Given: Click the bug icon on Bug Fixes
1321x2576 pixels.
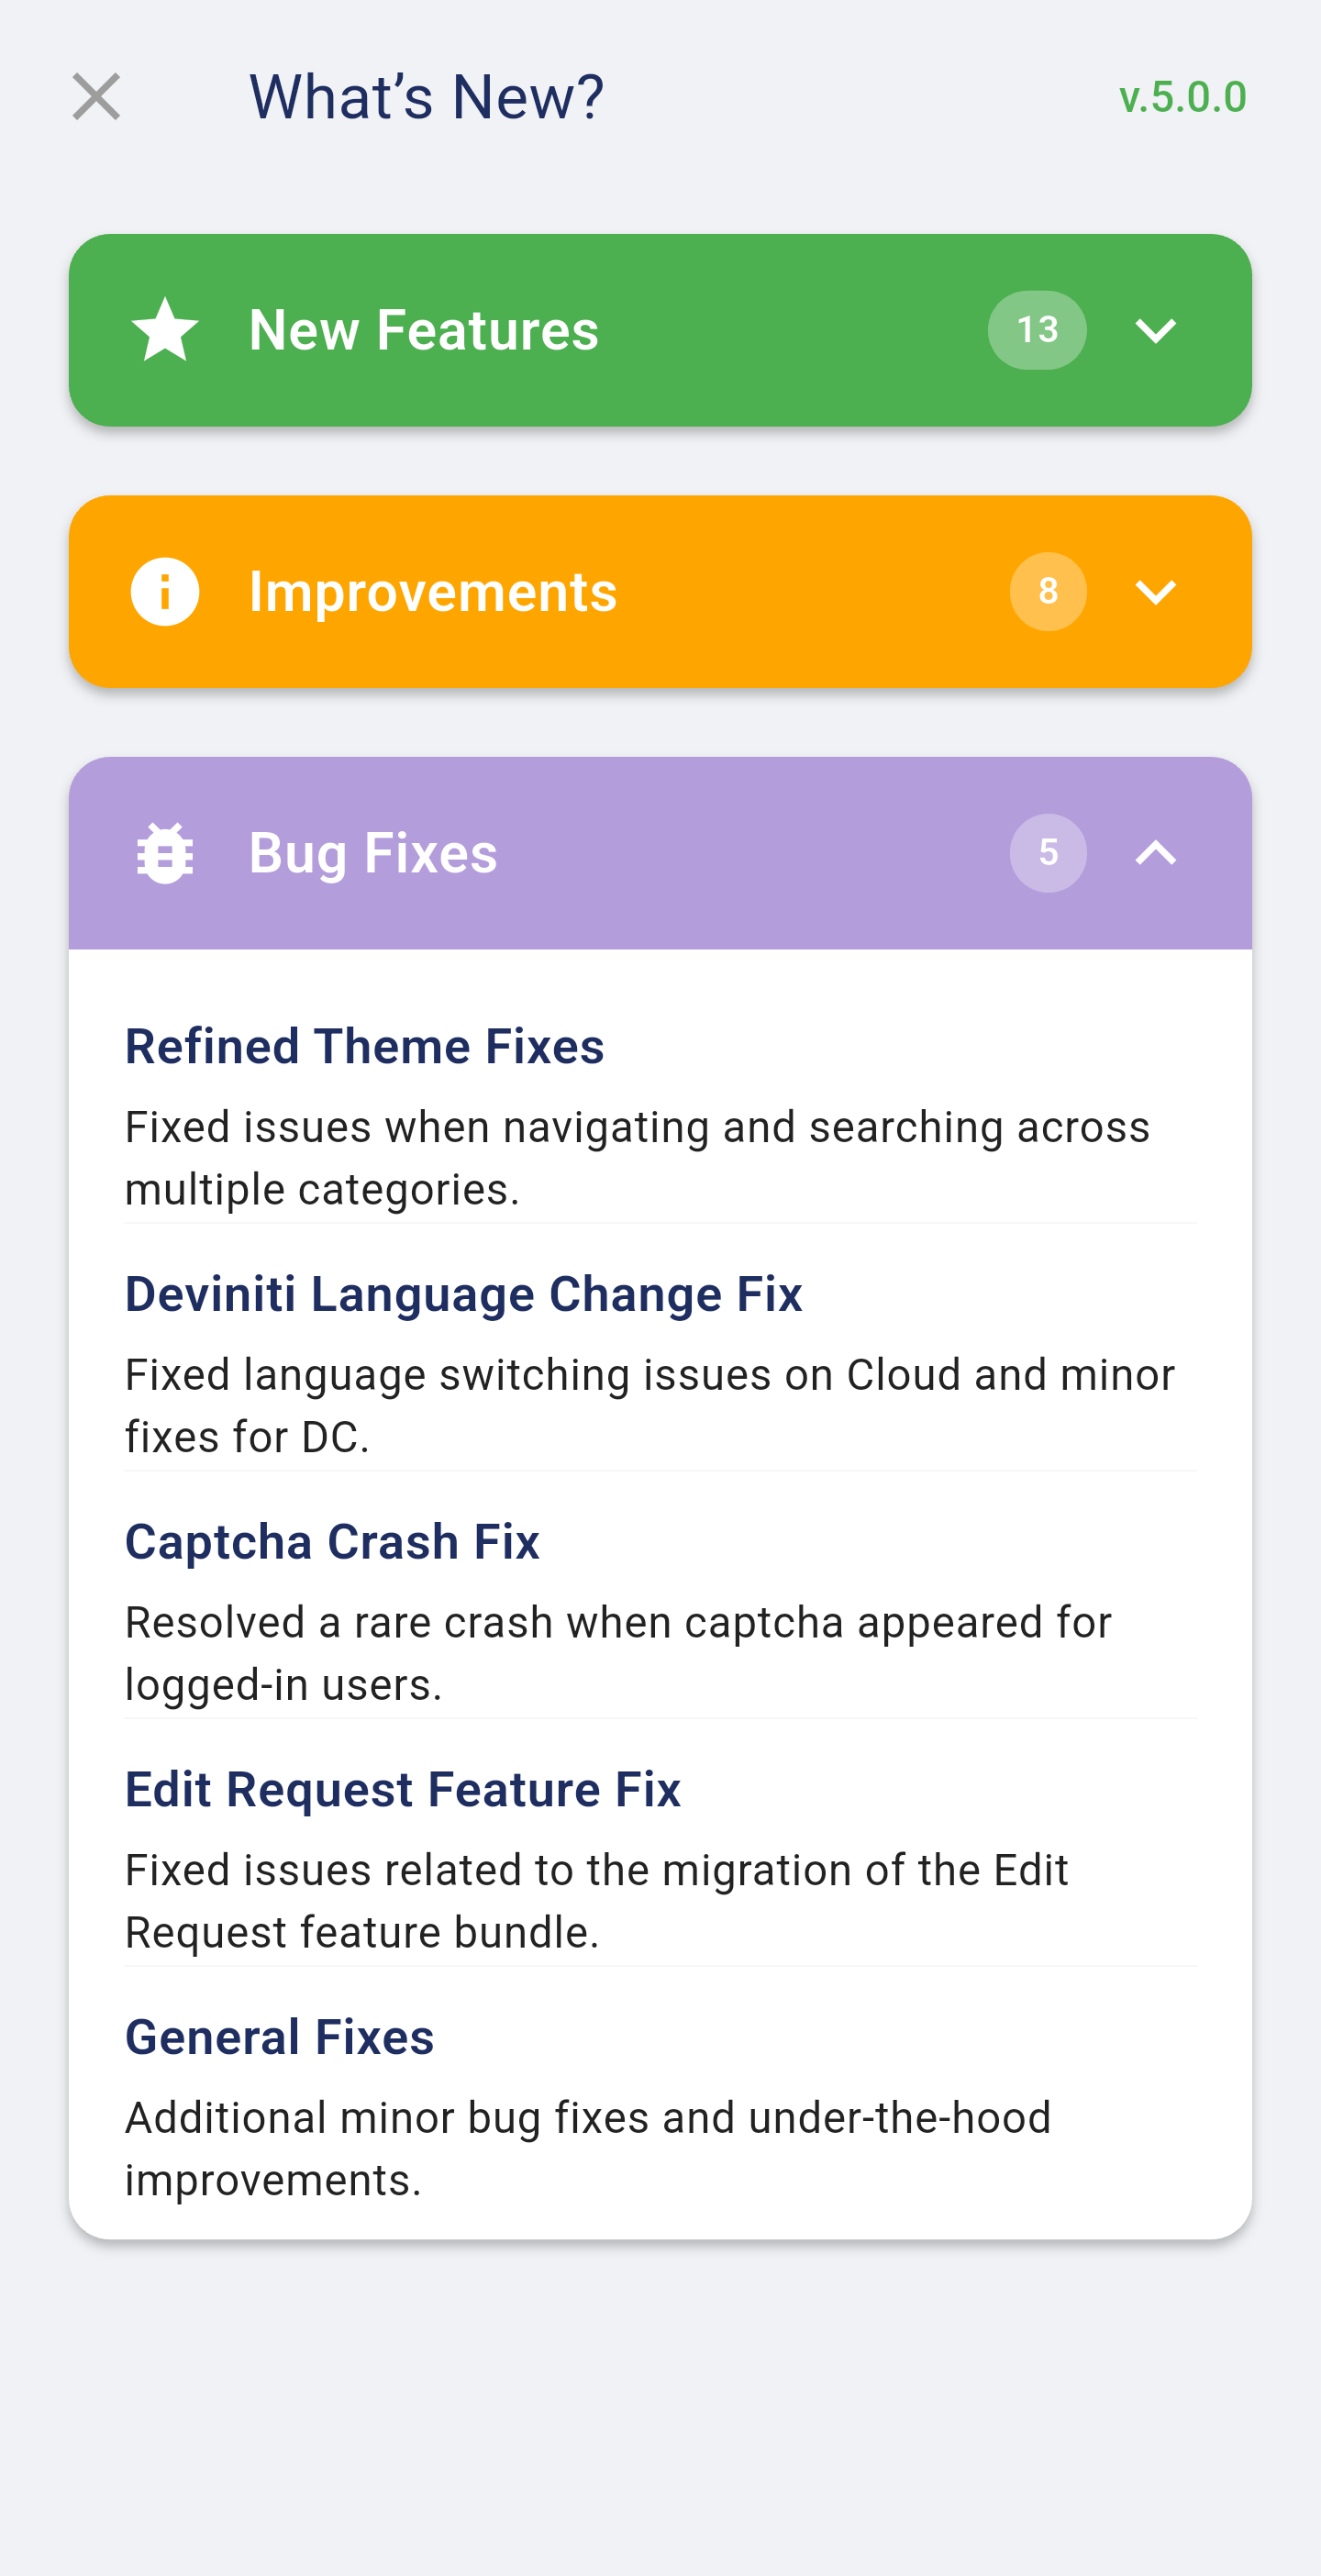Looking at the screenshot, I should tap(165, 853).
